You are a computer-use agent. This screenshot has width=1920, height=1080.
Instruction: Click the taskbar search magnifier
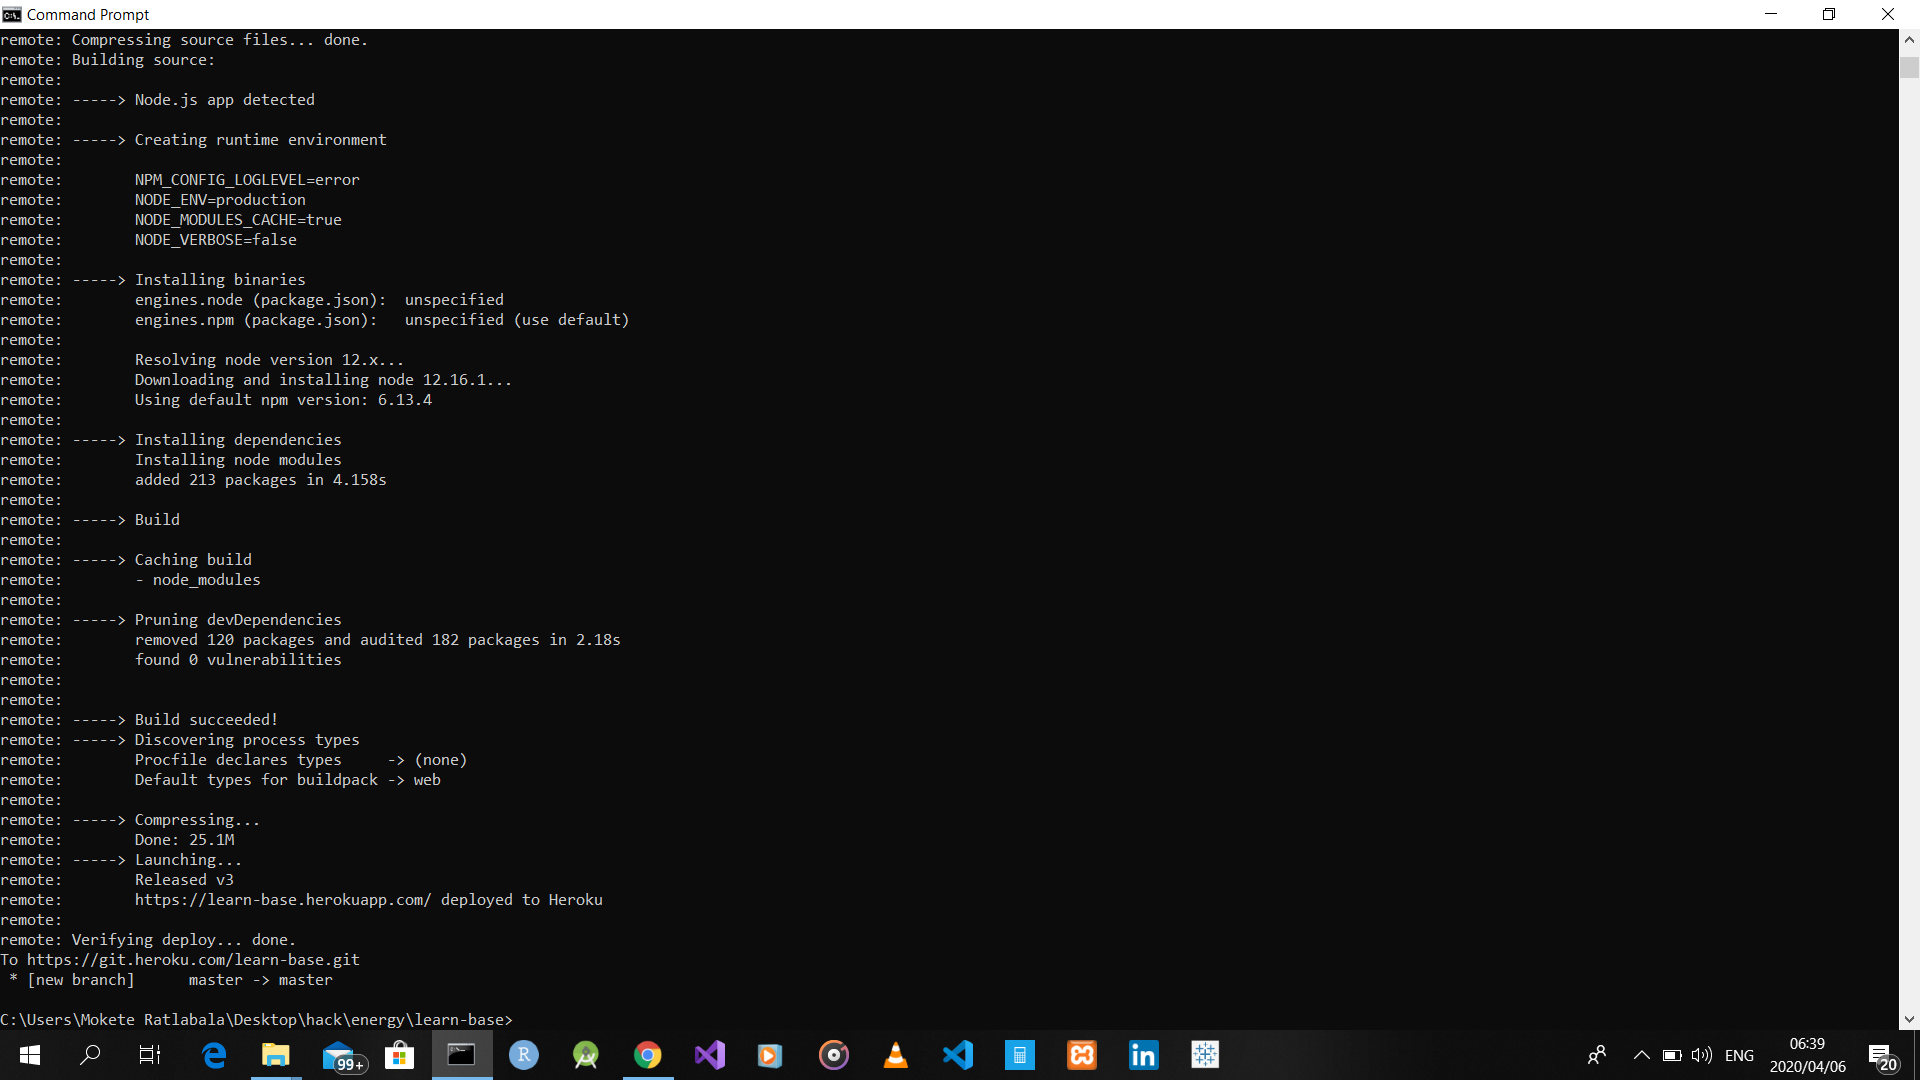point(90,1055)
